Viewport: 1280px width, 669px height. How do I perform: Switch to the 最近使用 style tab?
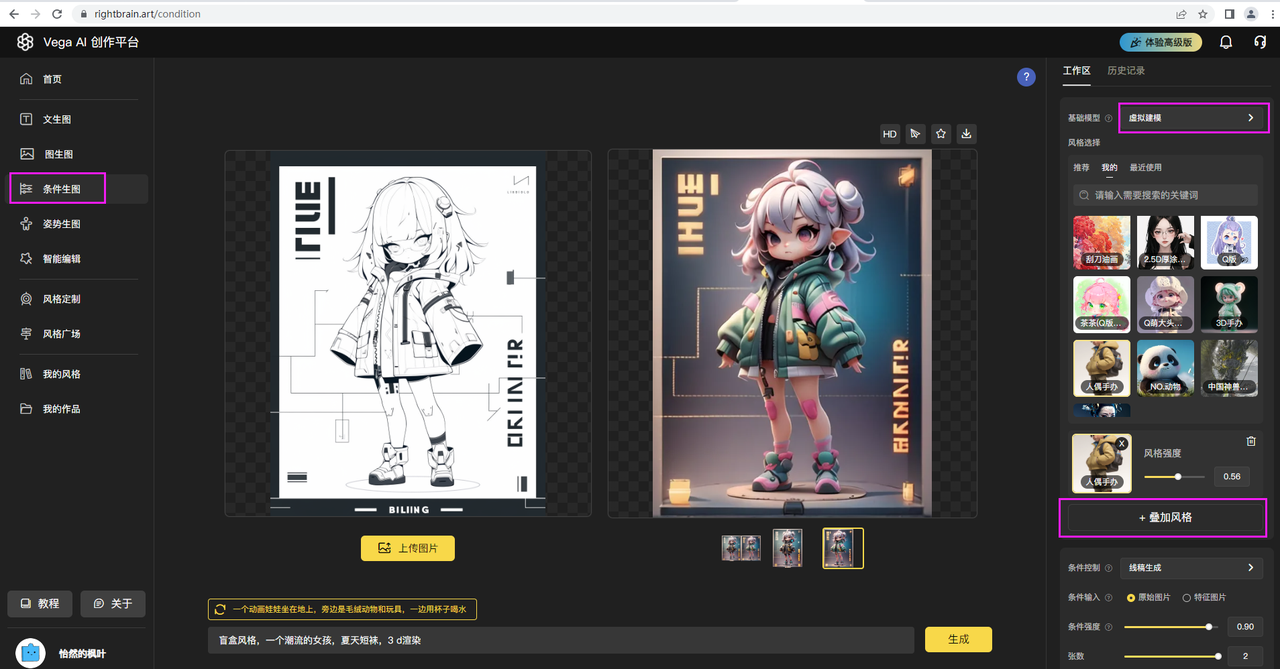click(x=1146, y=167)
